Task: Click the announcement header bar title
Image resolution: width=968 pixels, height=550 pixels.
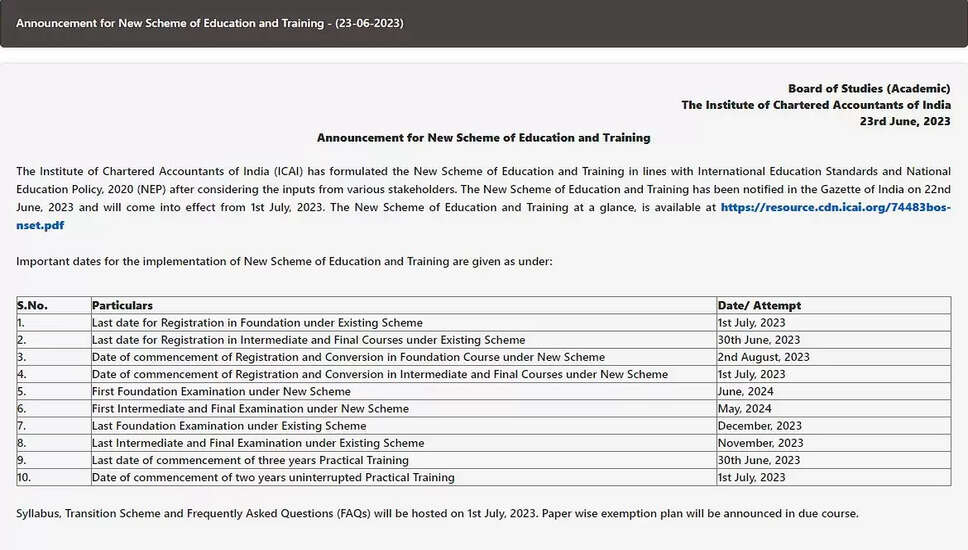Action: pos(210,23)
